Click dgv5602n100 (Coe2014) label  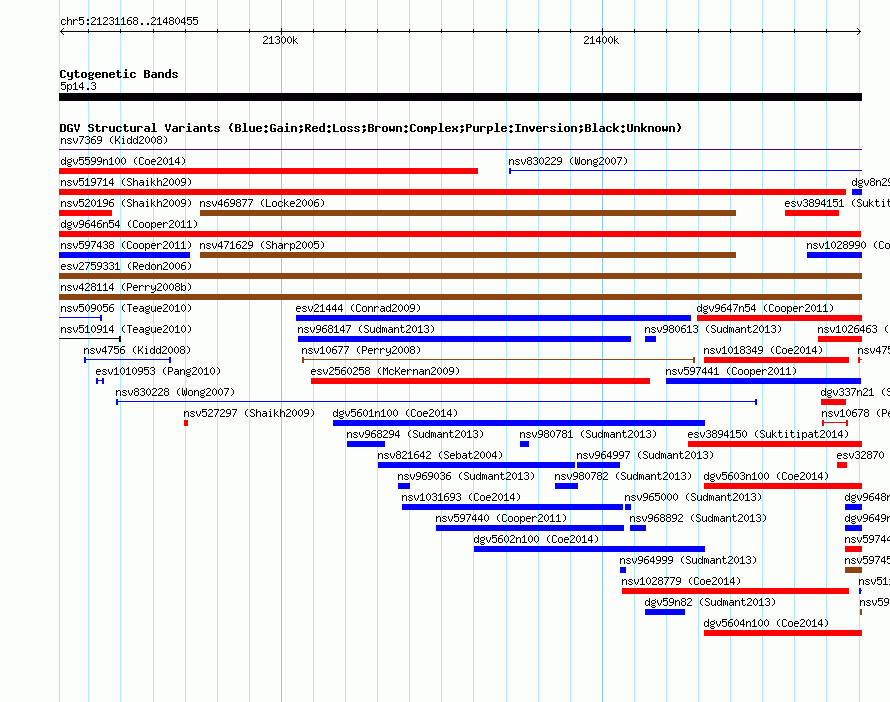point(536,539)
